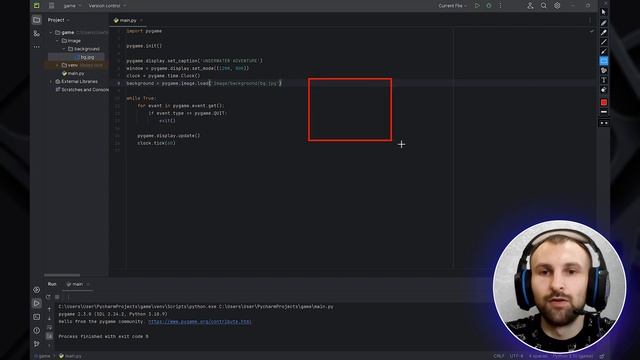Open the red color swatch picker
This screenshot has height=360, width=640.
point(604,102)
